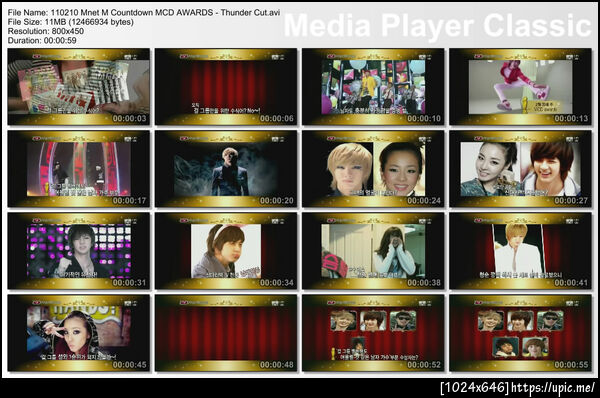Select the thumbnail at 00:00:20
Image resolution: width=600 pixels, height=398 pixels.
[x=226, y=169]
